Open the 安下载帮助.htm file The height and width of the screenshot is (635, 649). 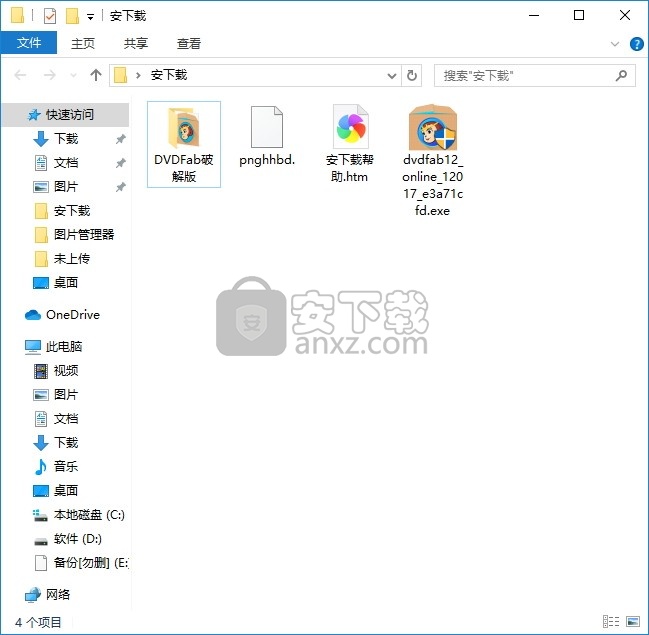click(x=350, y=144)
